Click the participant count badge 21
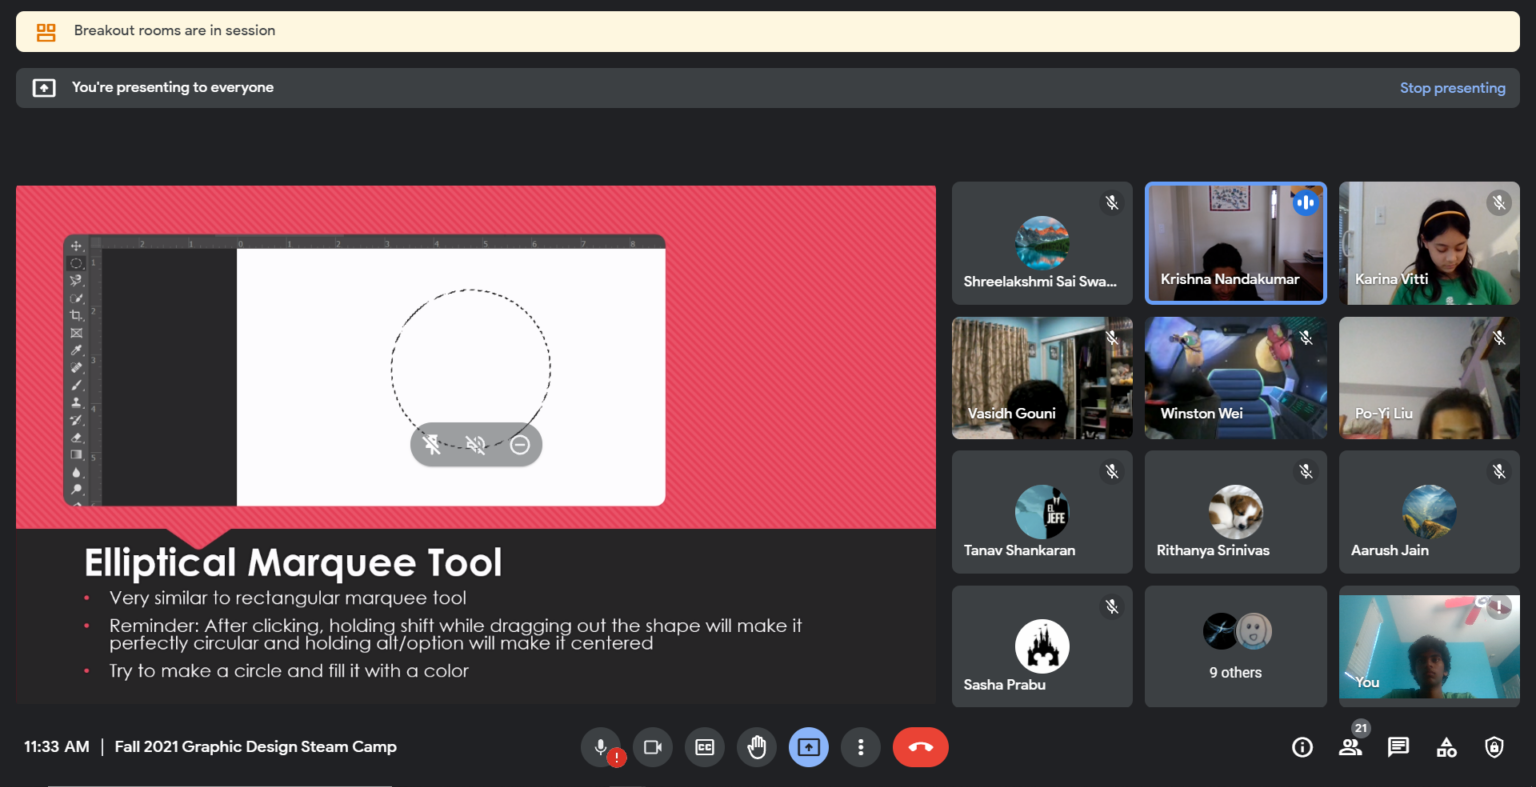The image size is (1536, 787). click(x=1360, y=728)
